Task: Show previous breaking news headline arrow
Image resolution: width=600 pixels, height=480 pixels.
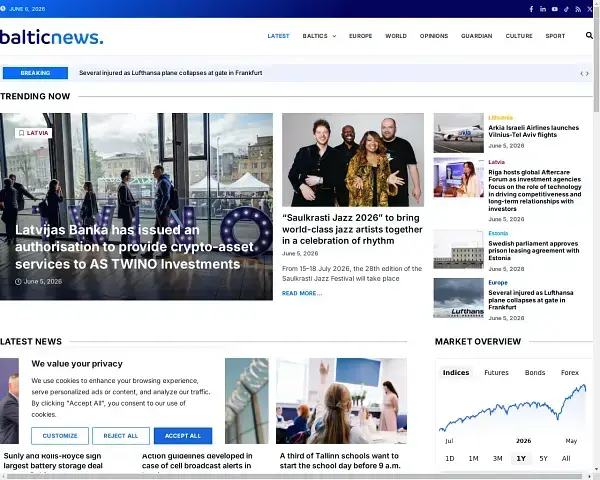Action: point(582,73)
